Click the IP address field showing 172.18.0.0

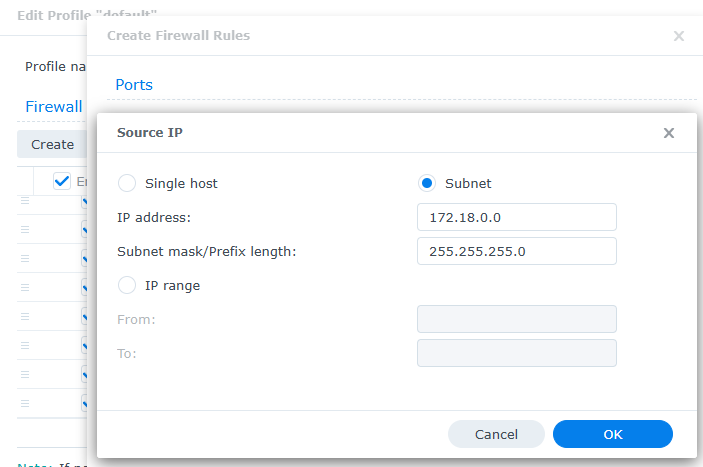pyautogui.click(x=516, y=217)
